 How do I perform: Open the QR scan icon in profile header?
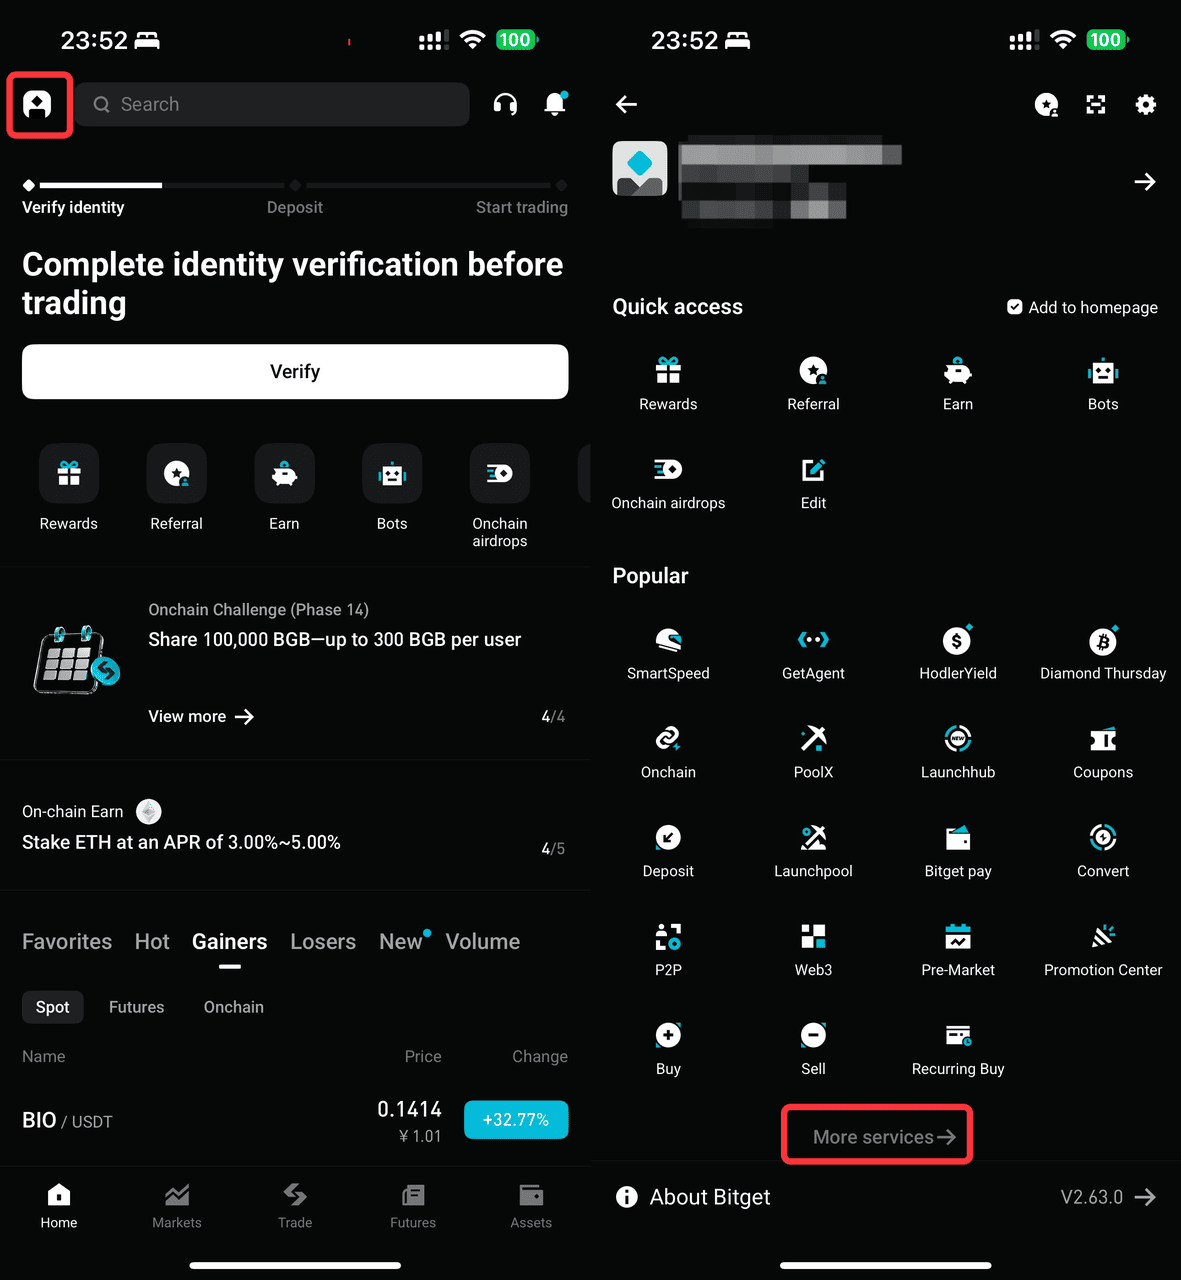click(x=1096, y=104)
